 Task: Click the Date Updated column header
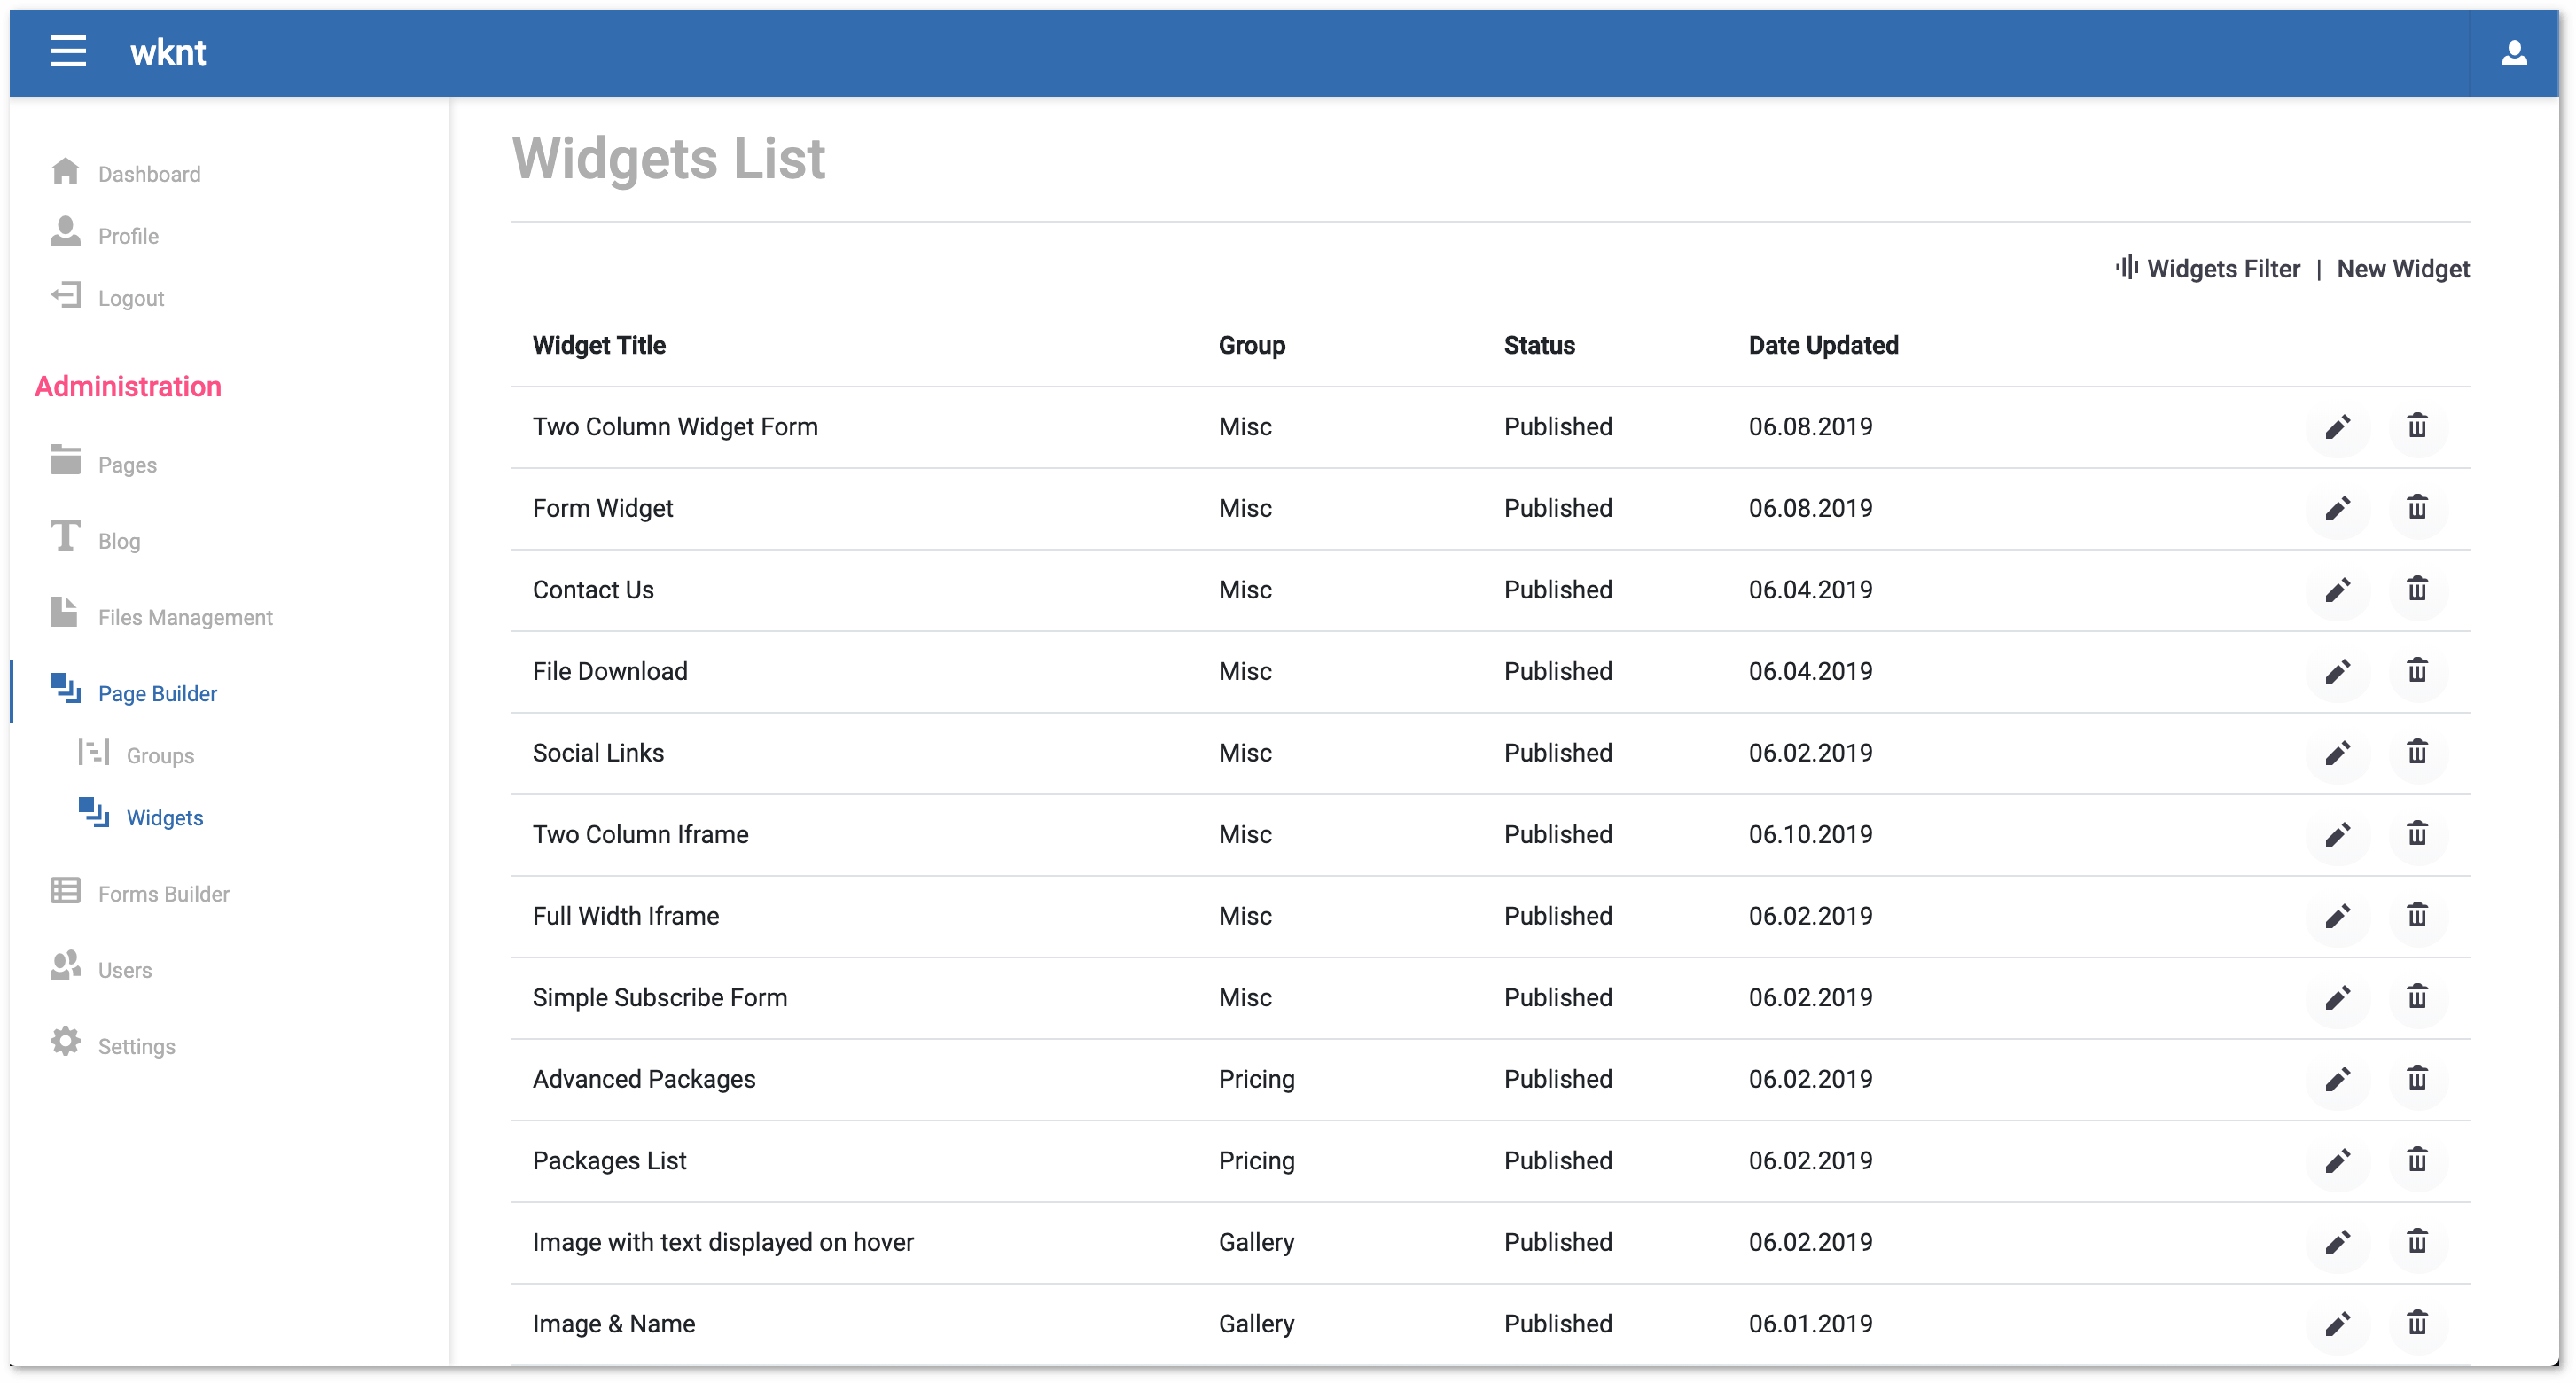[1823, 345]
